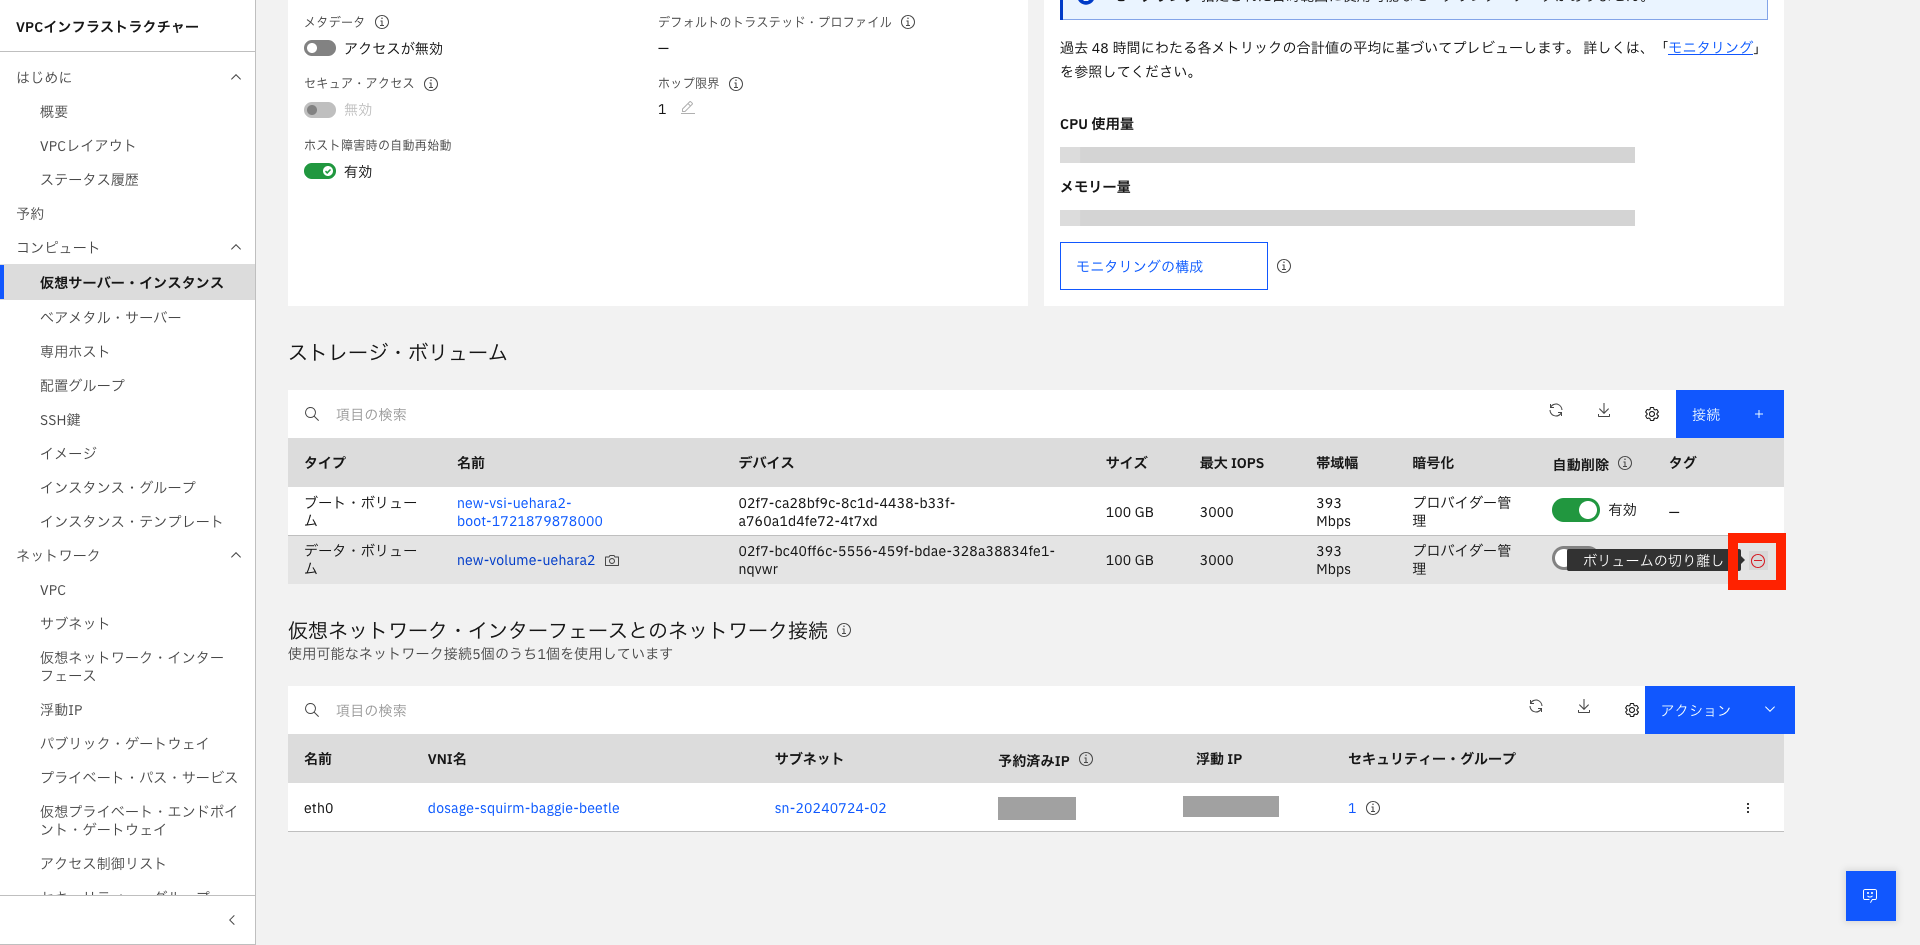Disable auto-delete on the boot volume

[1575, 510]
